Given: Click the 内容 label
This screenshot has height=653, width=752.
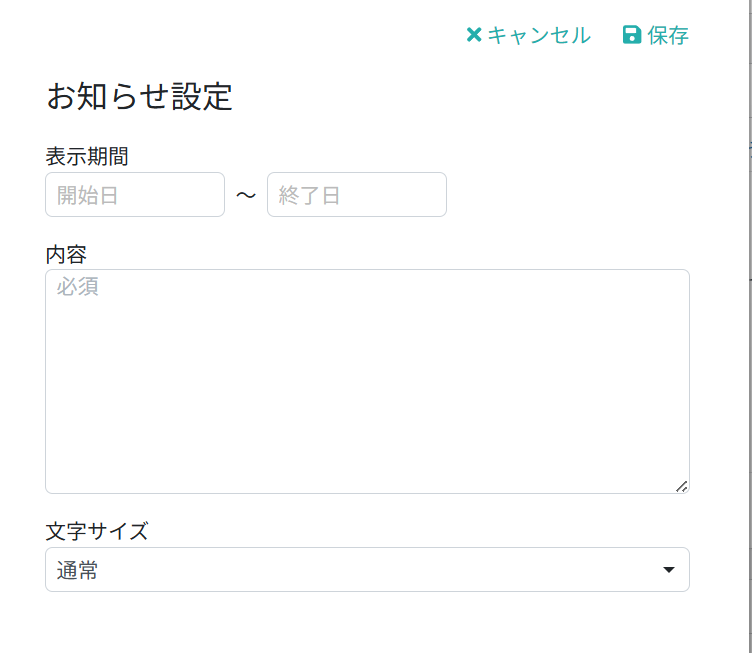Looking at the screenshot, I should click(66, 254).
